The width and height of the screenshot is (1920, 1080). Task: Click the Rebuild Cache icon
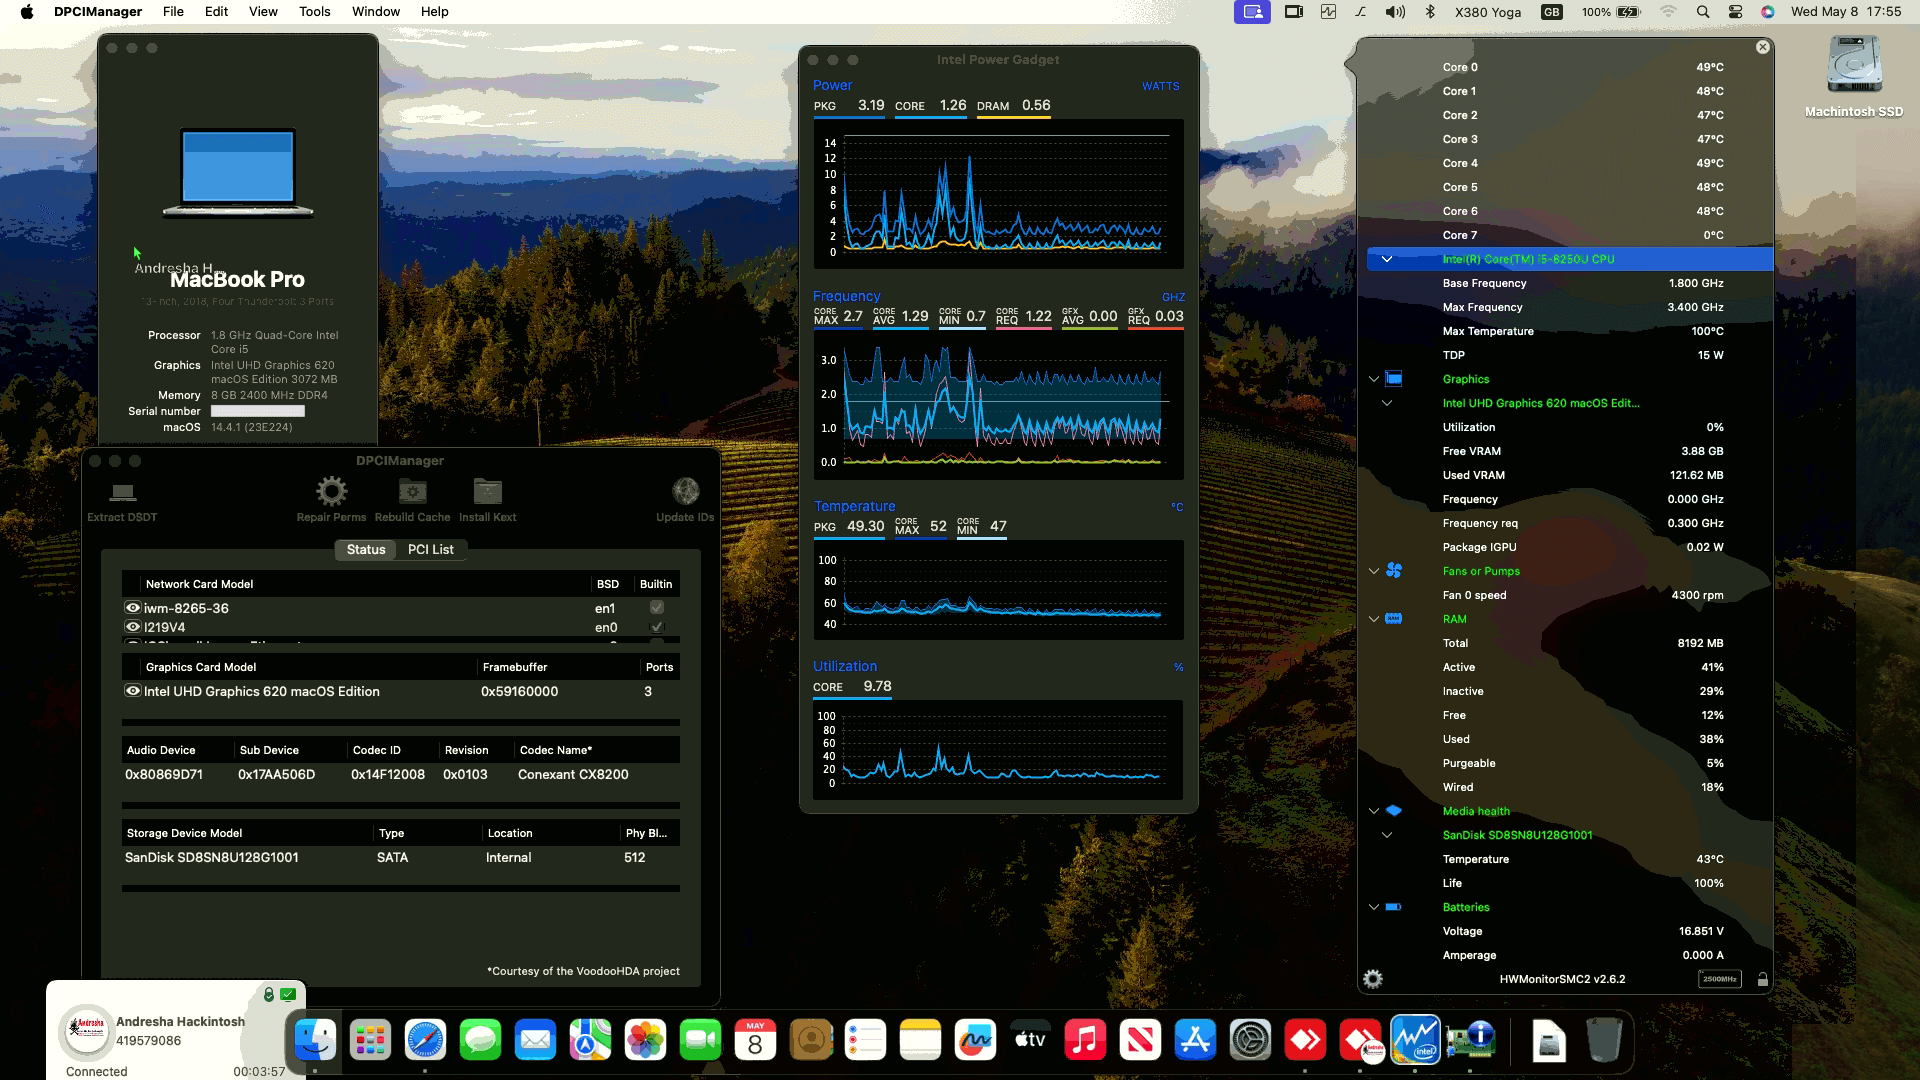tap(412, 491)
